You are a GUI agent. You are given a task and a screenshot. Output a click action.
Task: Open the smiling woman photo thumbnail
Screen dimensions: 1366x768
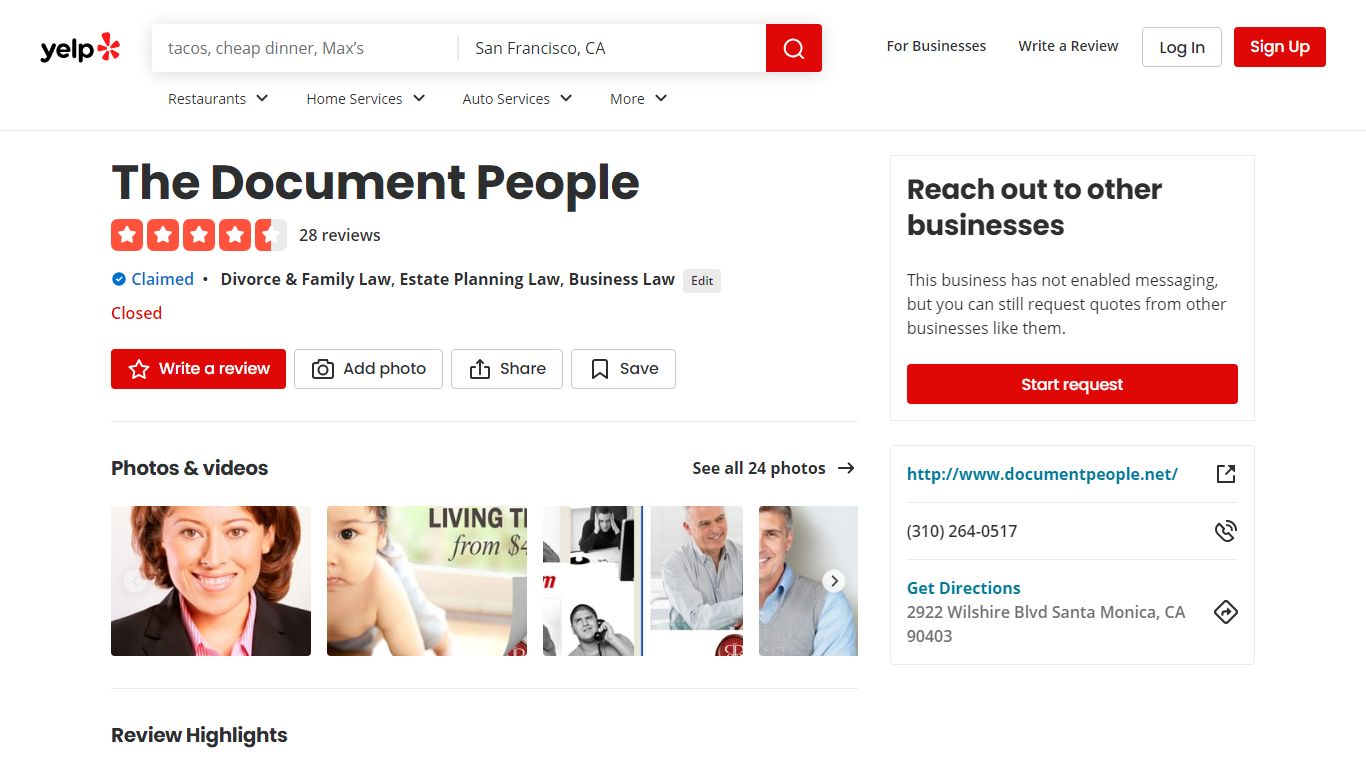pos(211,581)
